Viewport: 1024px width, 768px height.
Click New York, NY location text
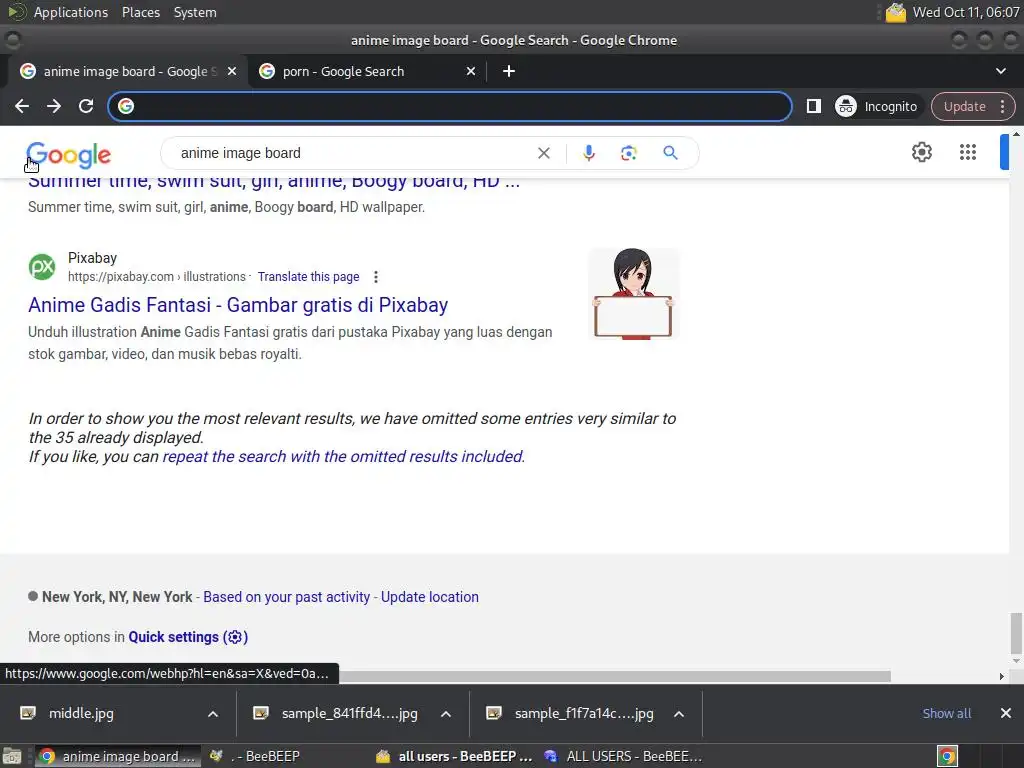coord(117,597)
